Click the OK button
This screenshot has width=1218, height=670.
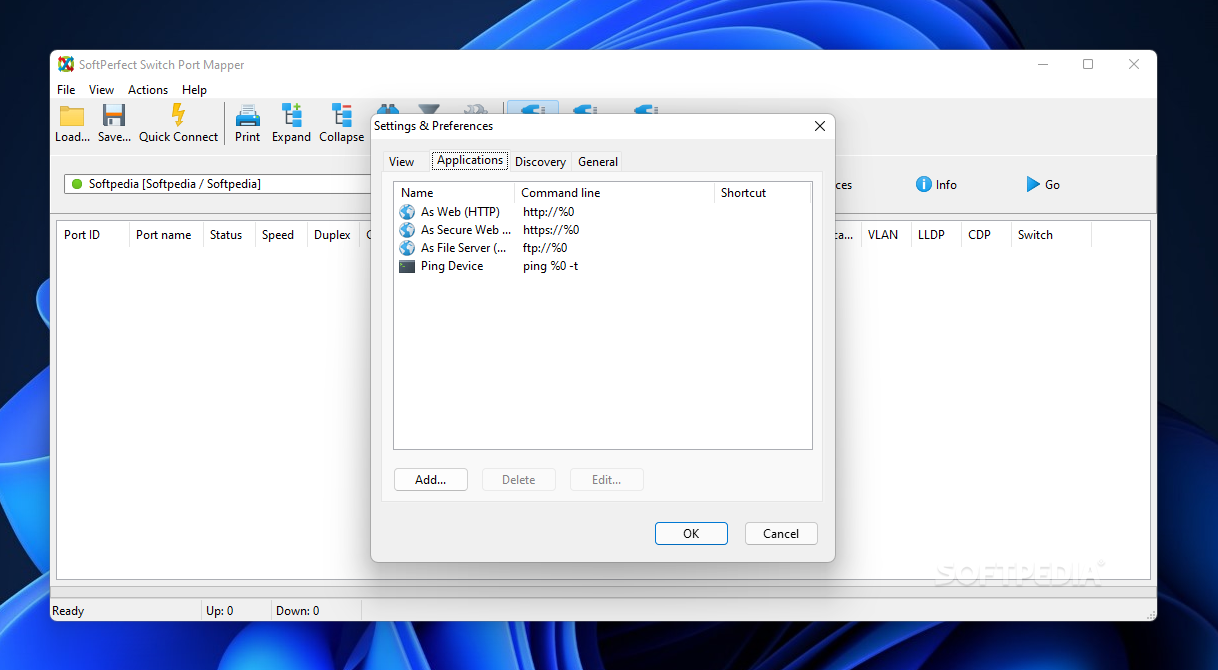pyautogui.click(x=691, y=533)
